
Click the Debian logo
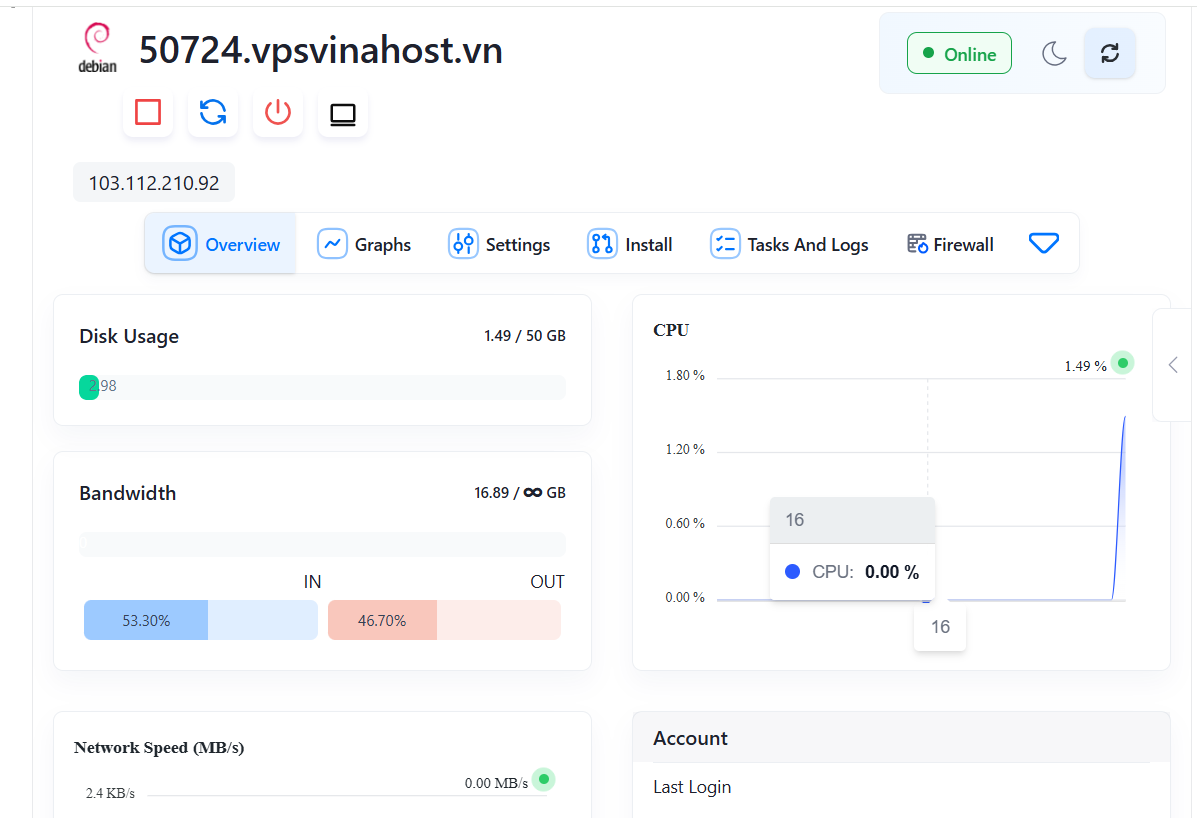(x=97, y=44)
